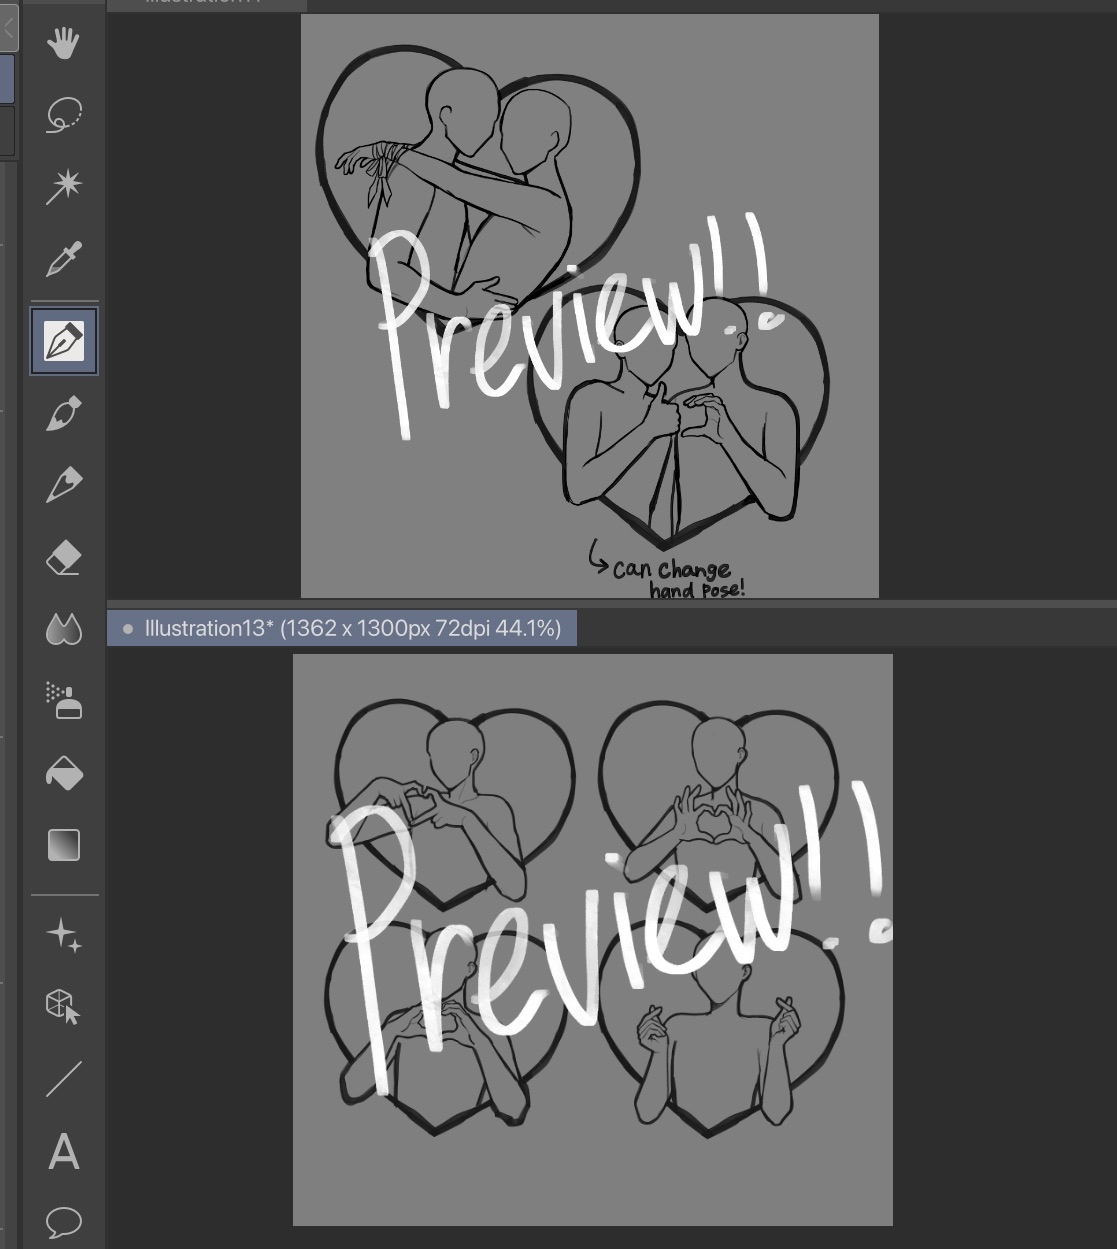Viewport: 1117px width, 1249px height.
Task: Choose the Pencil tool
Action: [x=63, y=485]
